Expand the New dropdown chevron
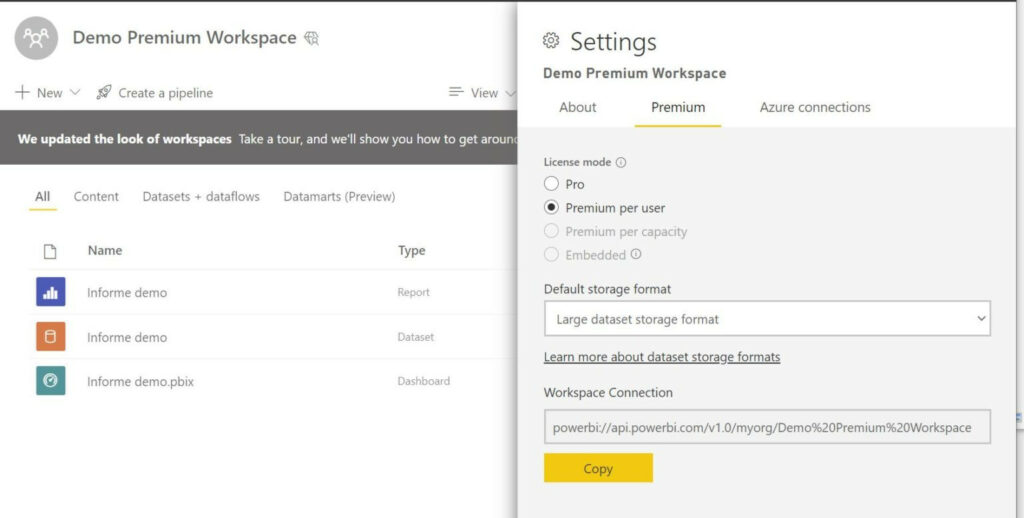 [x=74, y=92]
